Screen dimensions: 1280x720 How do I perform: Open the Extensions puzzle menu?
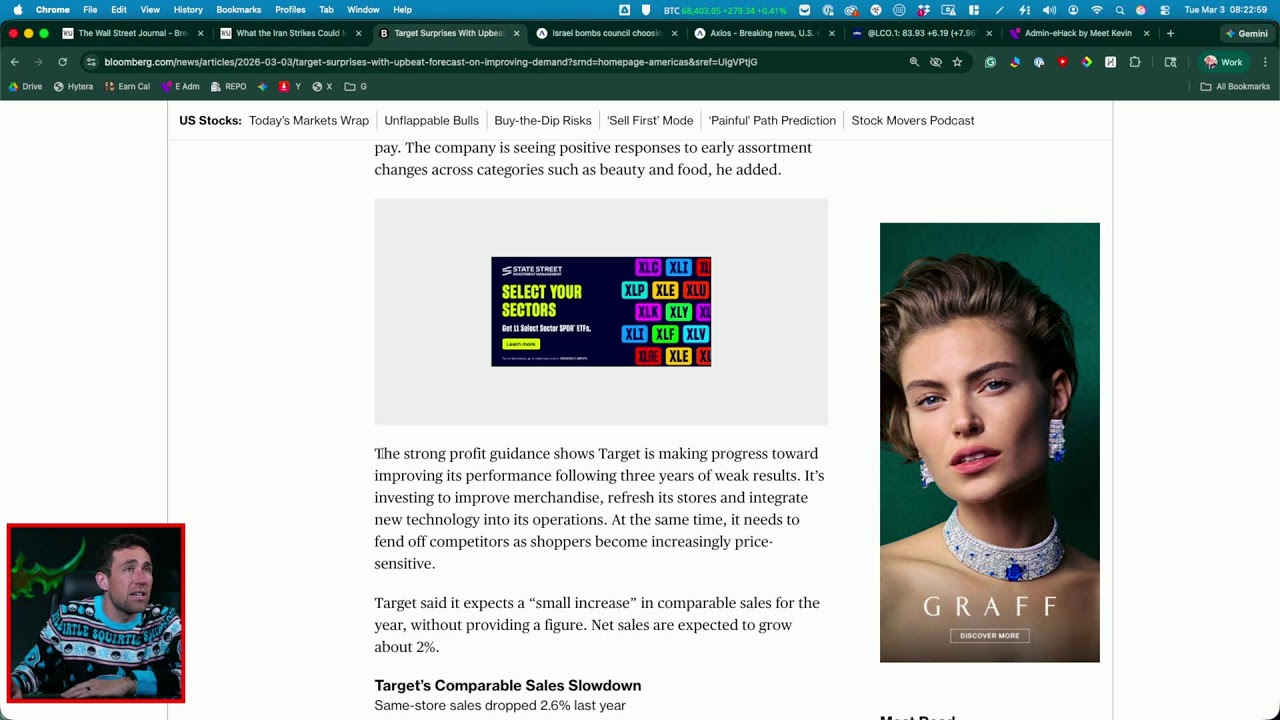click(x=1135, y=62)
